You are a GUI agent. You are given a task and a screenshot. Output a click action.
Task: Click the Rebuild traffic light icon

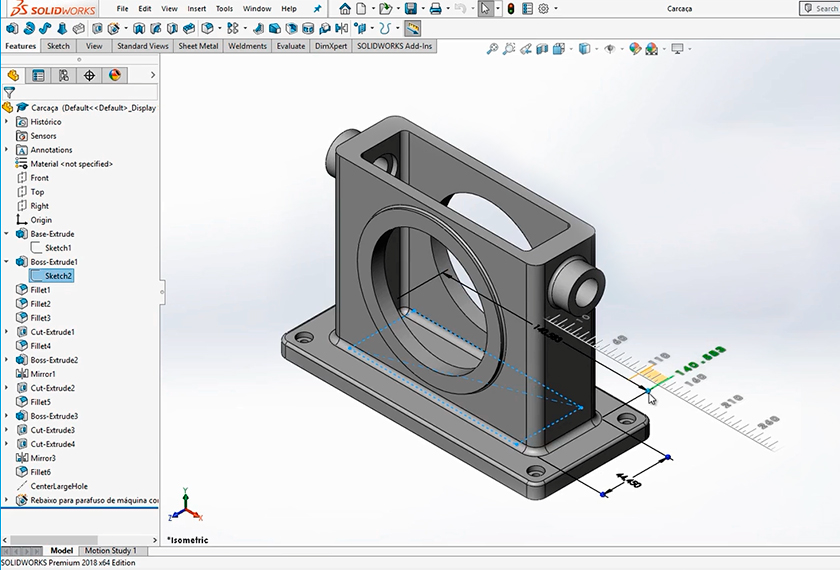coord(509,9)
